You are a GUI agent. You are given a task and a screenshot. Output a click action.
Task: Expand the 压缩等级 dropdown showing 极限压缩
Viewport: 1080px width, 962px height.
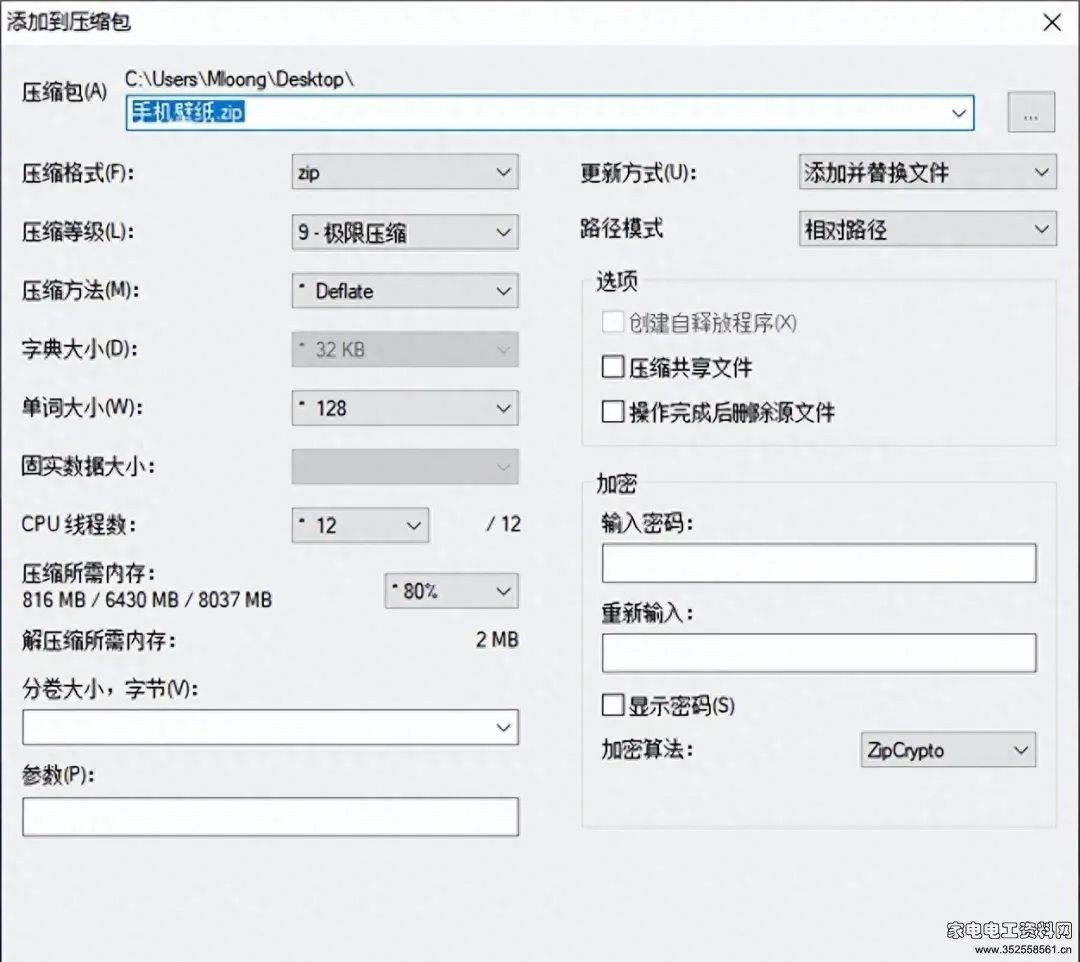pos(405,233)
